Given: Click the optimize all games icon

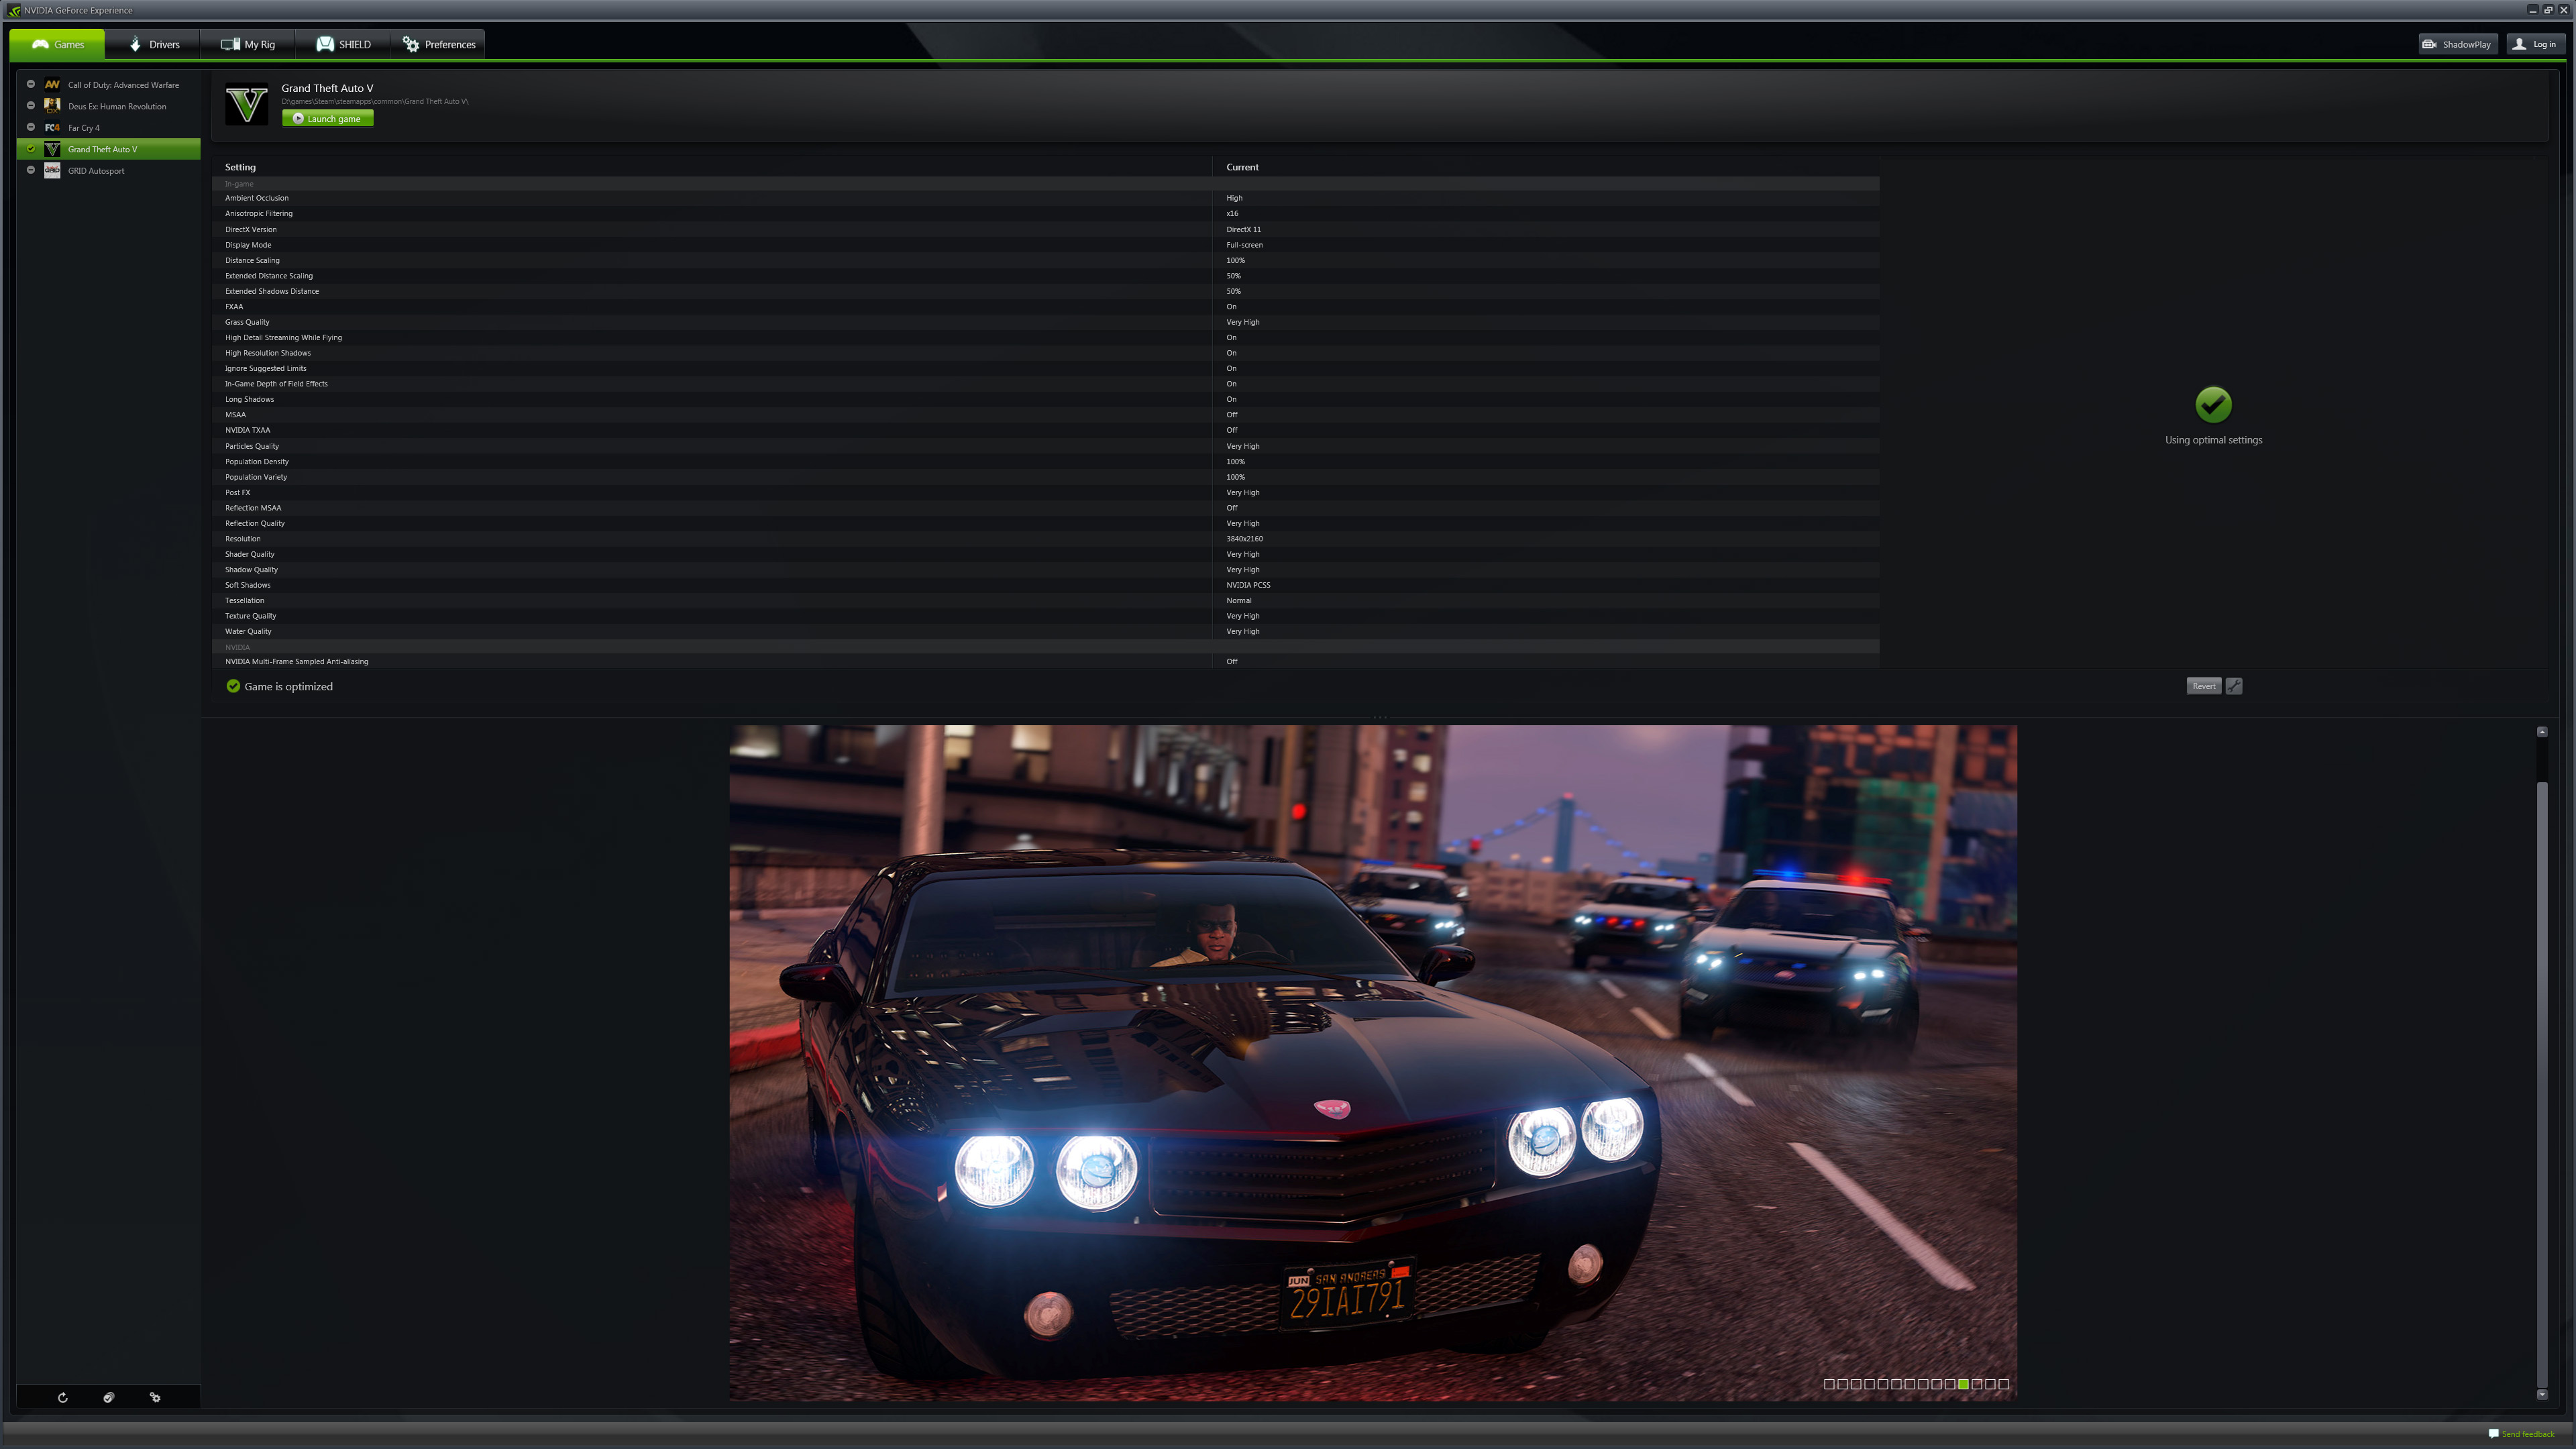Looking at the screenshot, I should pyautogui.click(x=108, y=1397).
